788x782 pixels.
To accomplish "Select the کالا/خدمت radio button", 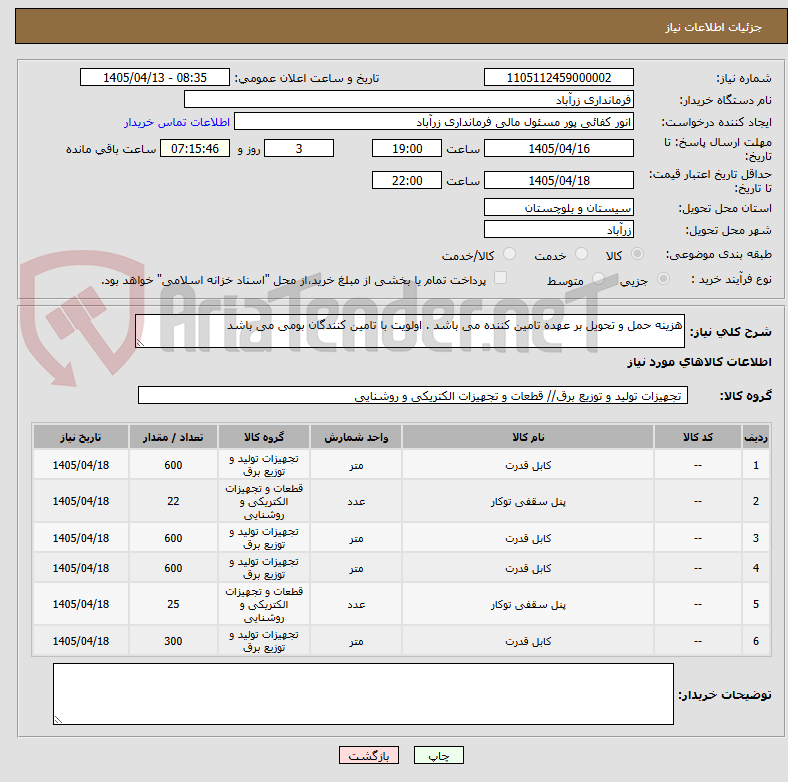I will (x=510, y=254).
